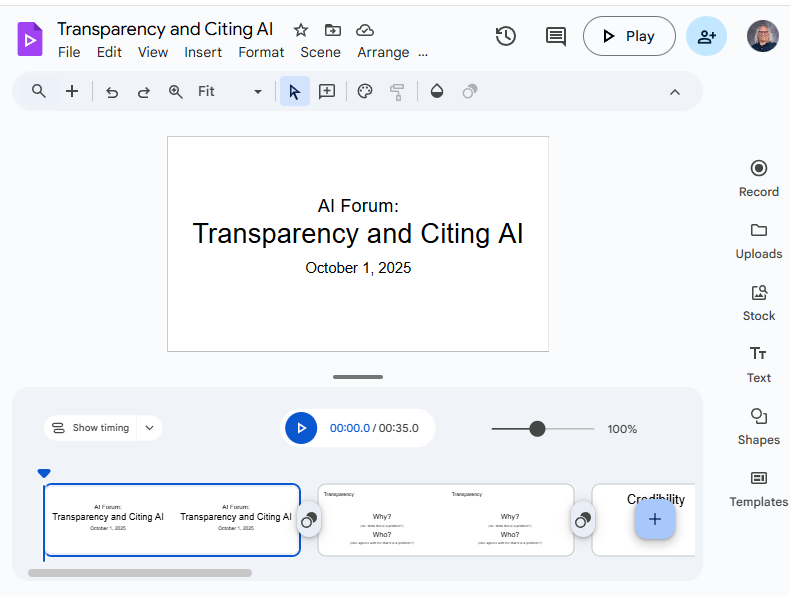The image size is (790, 596).
Task: Open the background fill droplet icon
Action: [x=437, y=91]
